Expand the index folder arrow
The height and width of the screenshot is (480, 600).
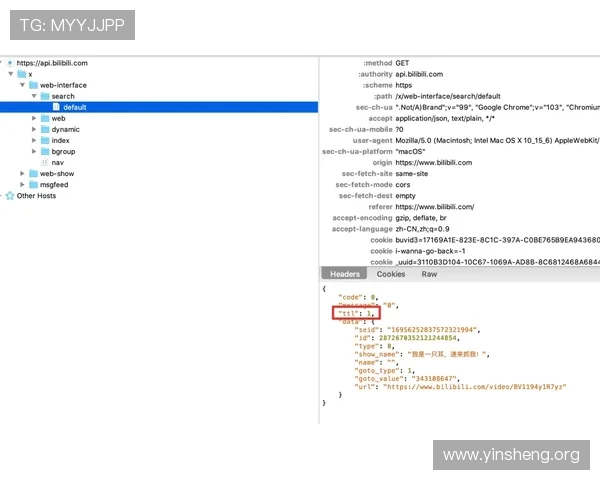(34, 140)
